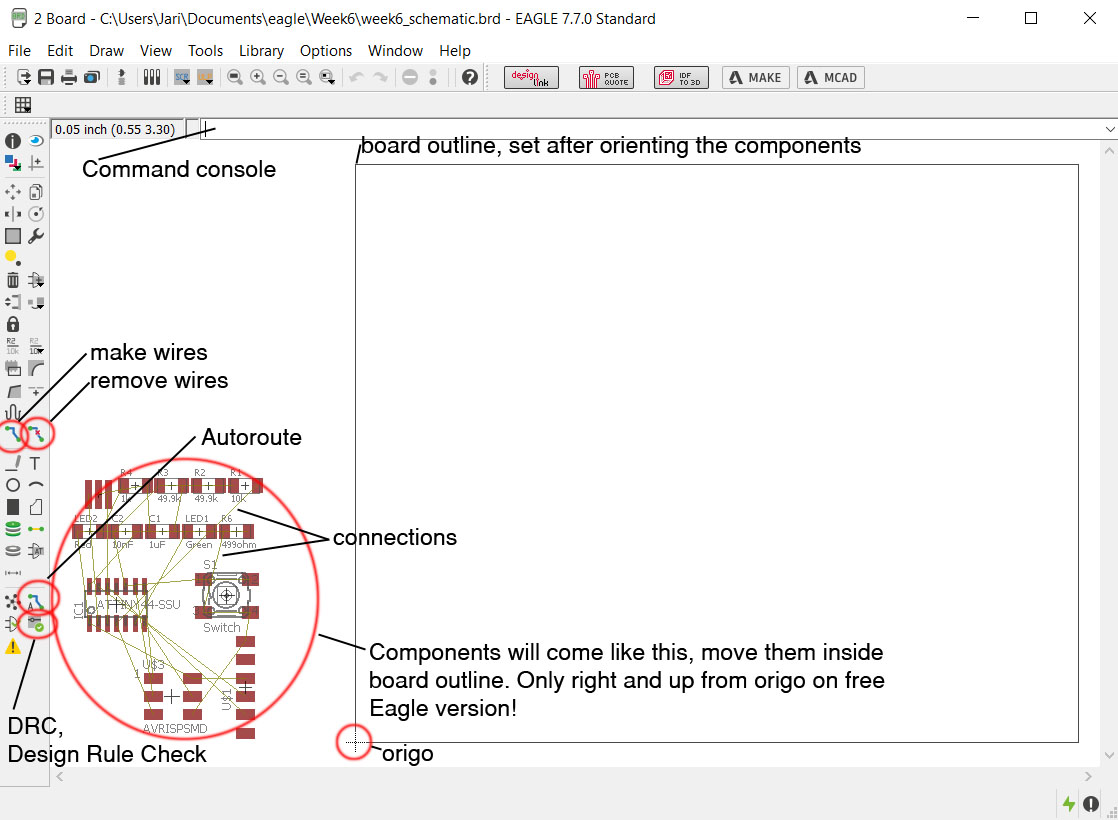Select the Route (make wires) tool

[13, 433]
